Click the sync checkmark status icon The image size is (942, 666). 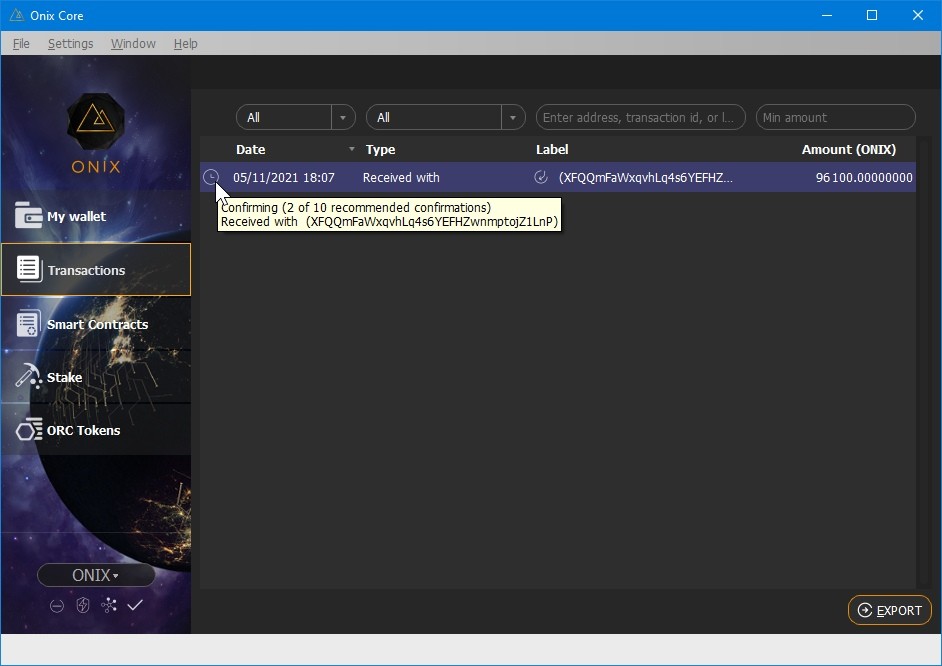click(x=135, y=605)
